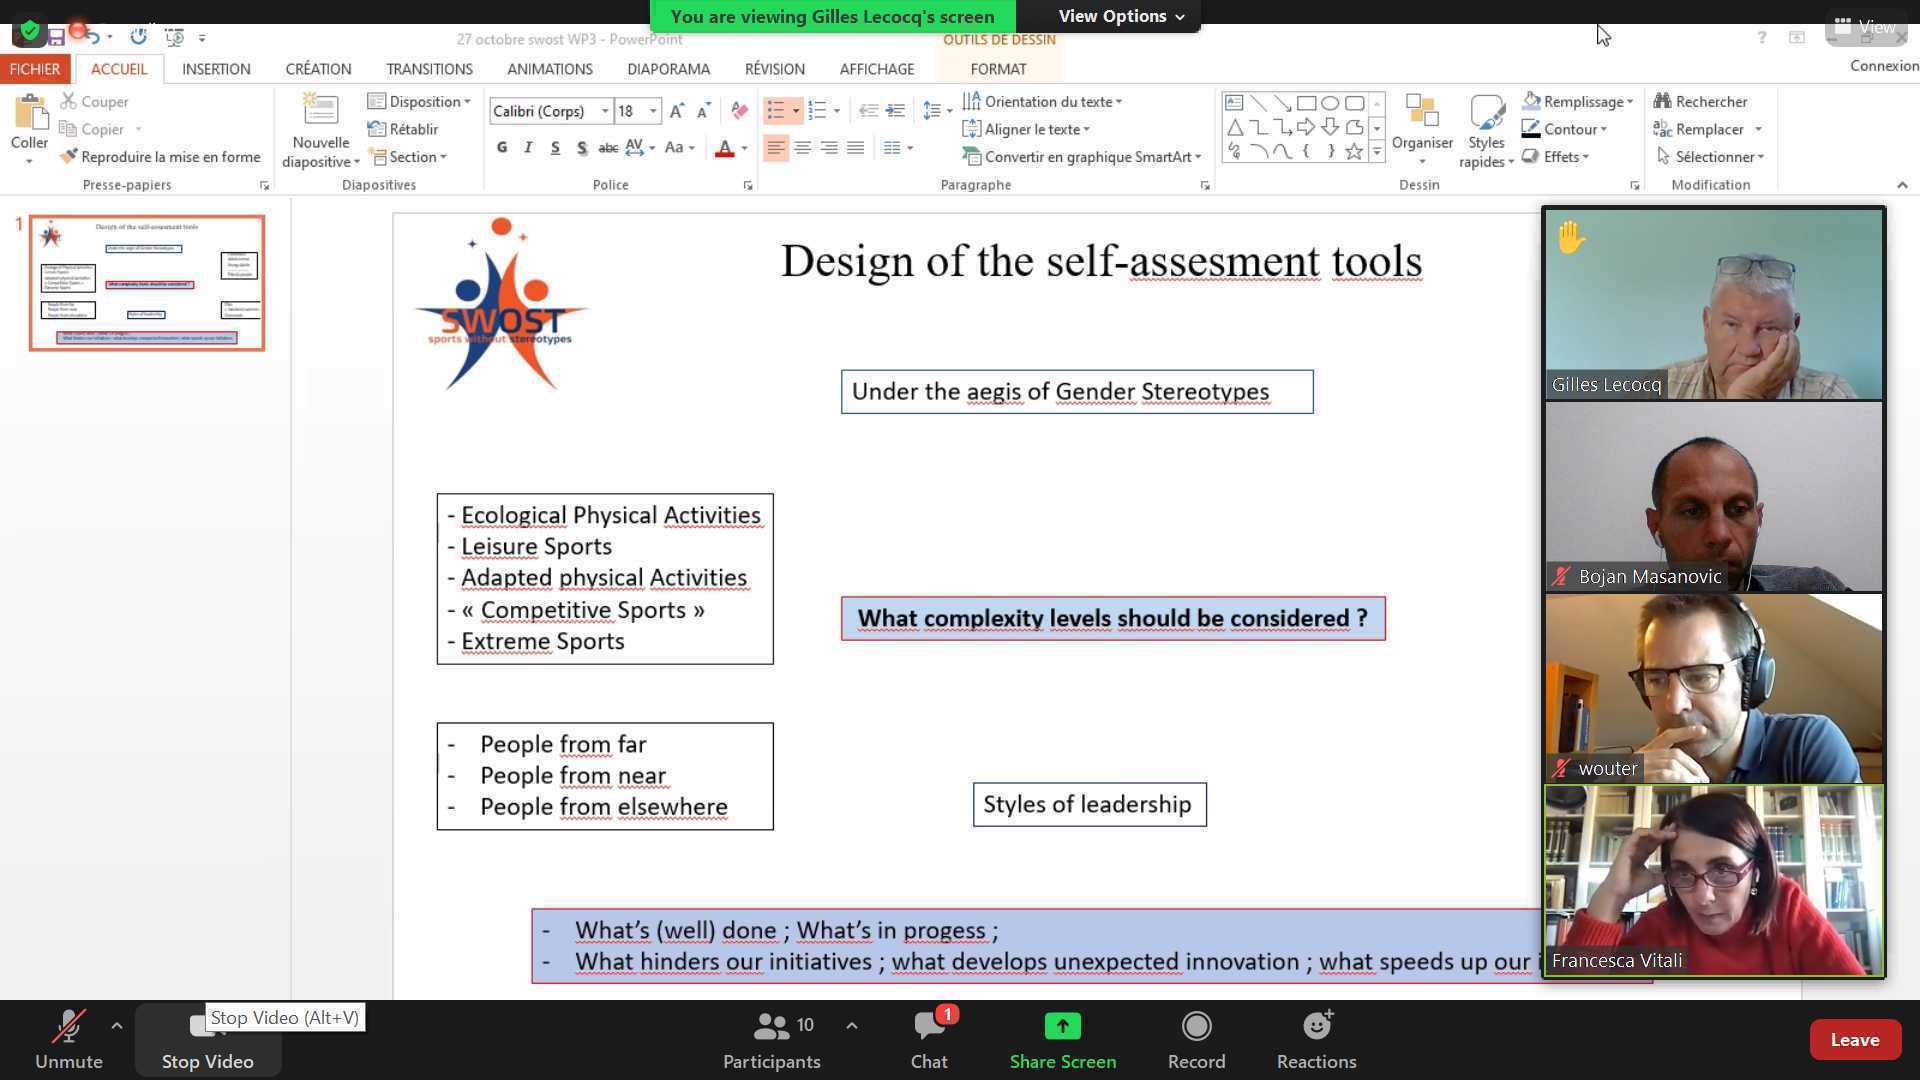Select slide 1 thumbnail in the panel
Viewport: 1920px width, 1080px height.
click(x=147, y=283)
